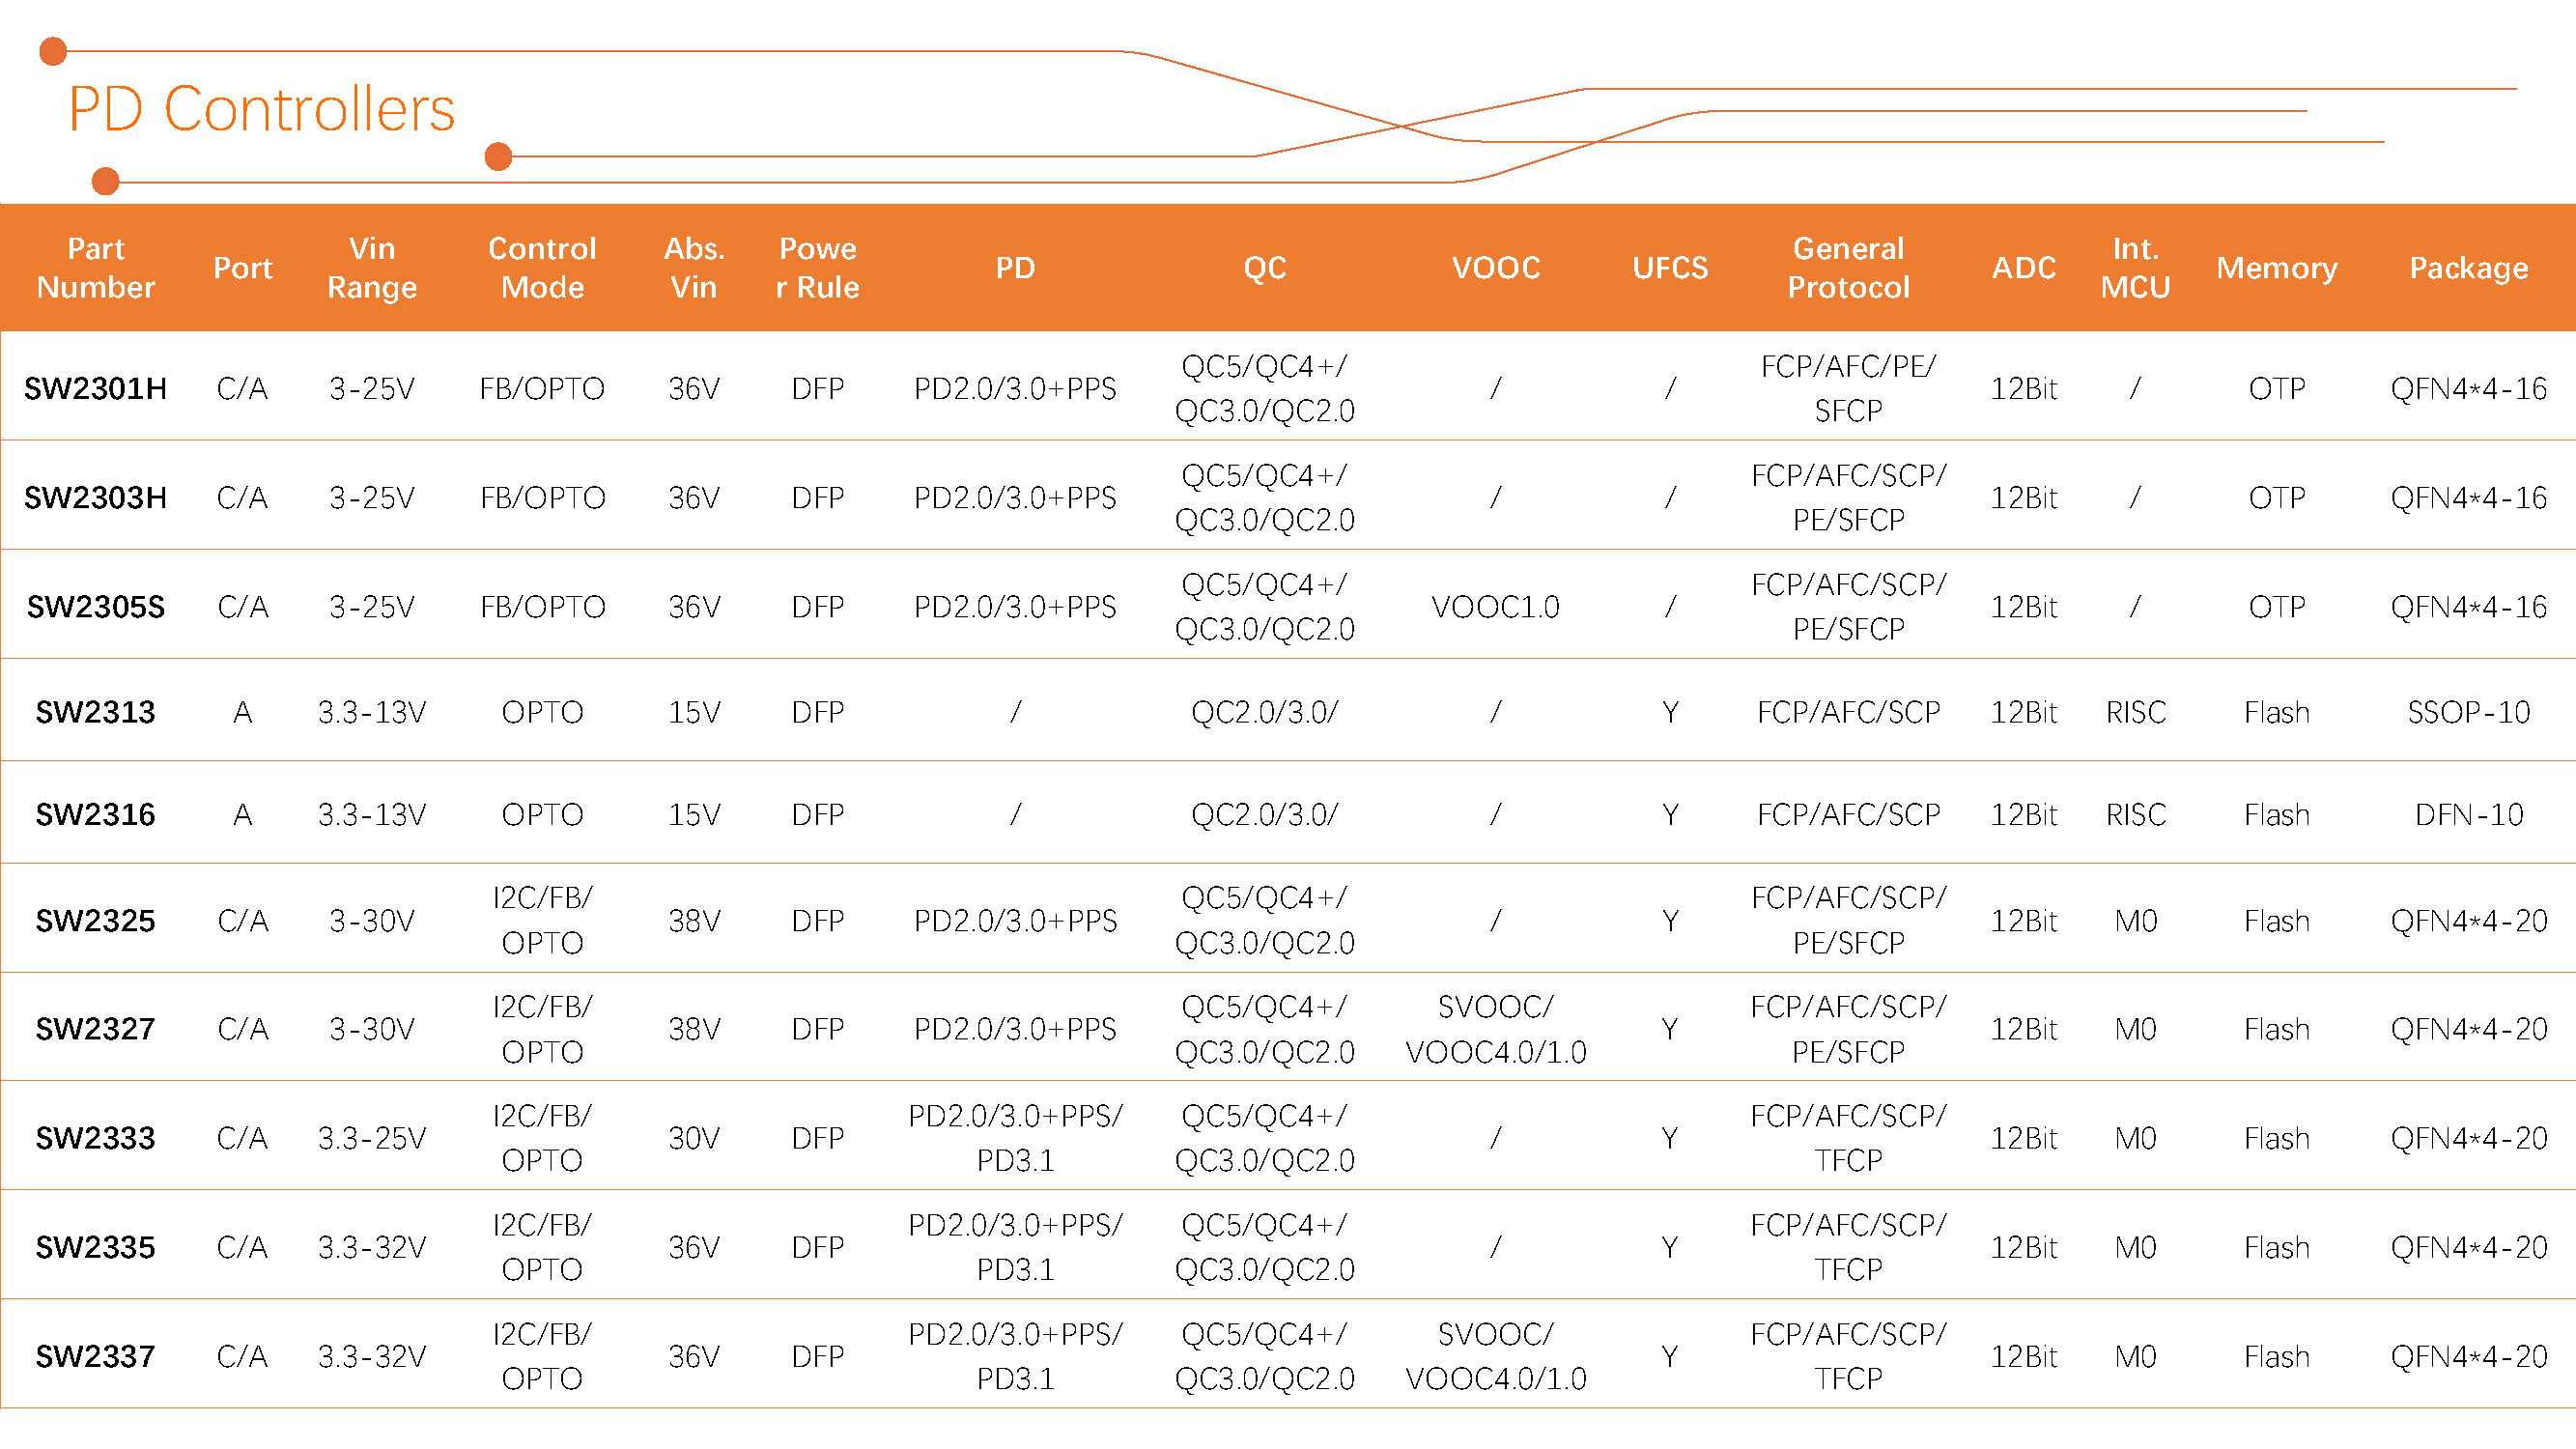This screenshot has width=2576, height=1449.
Task: Select the SW2327 part number
Action: pos(96,1029)
